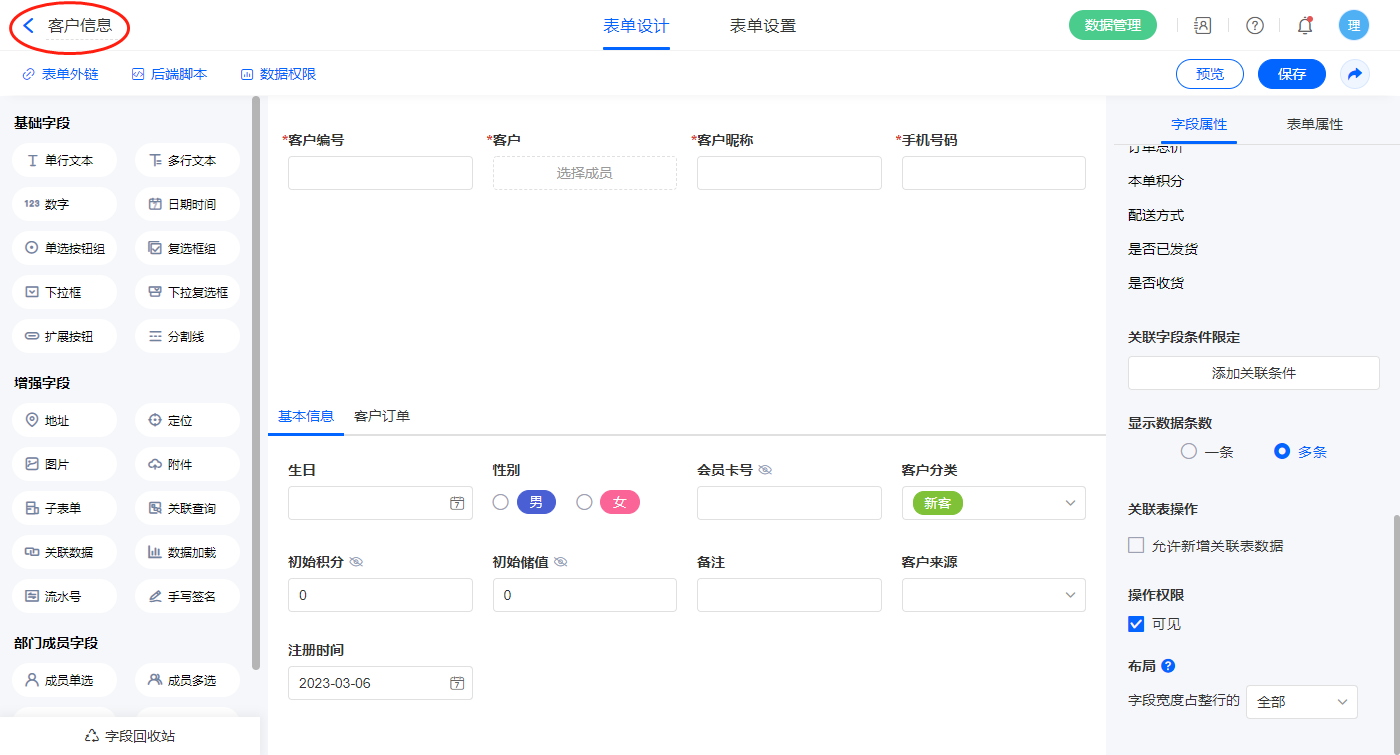Open the calendar icon in 生日 field
Image resolution: width=1400 pixels, height=755 pixels.
(457, 503)
